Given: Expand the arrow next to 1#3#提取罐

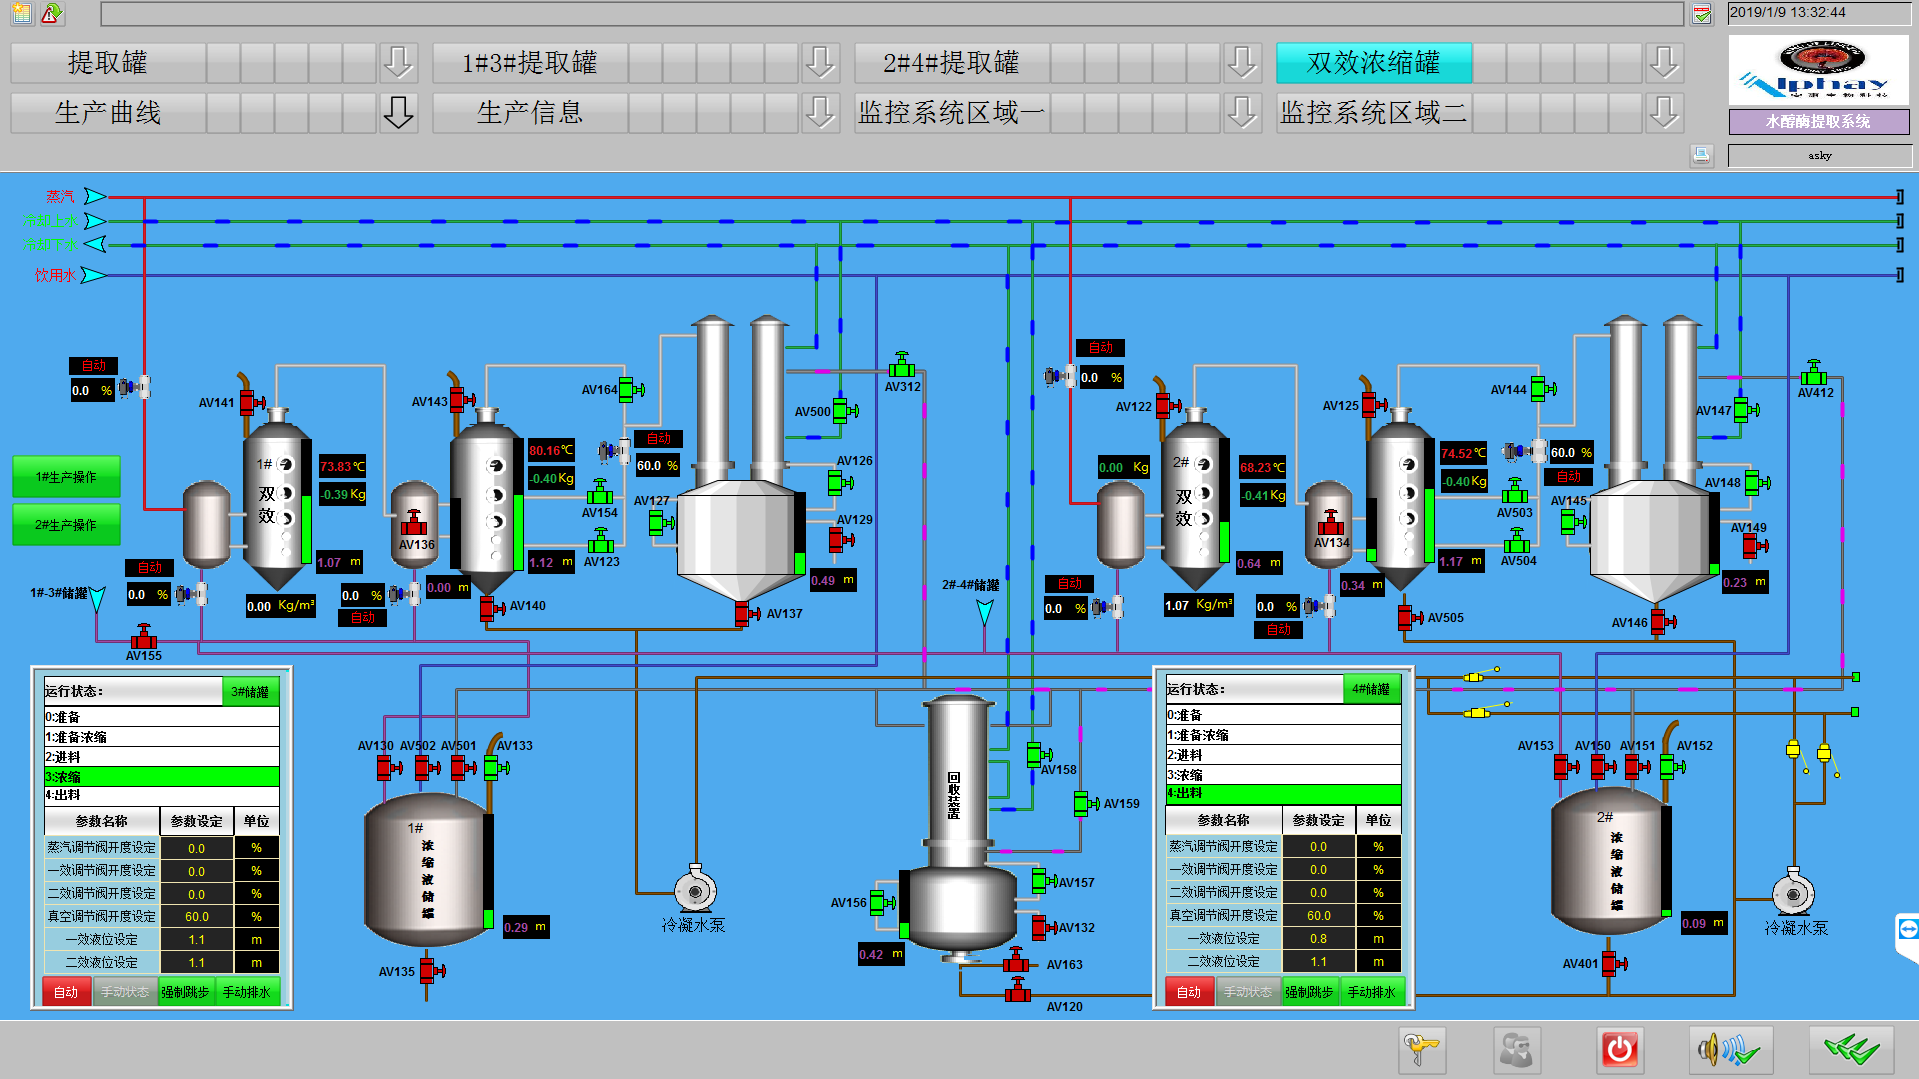Looking at the screenshot, I should coord(820,62).
